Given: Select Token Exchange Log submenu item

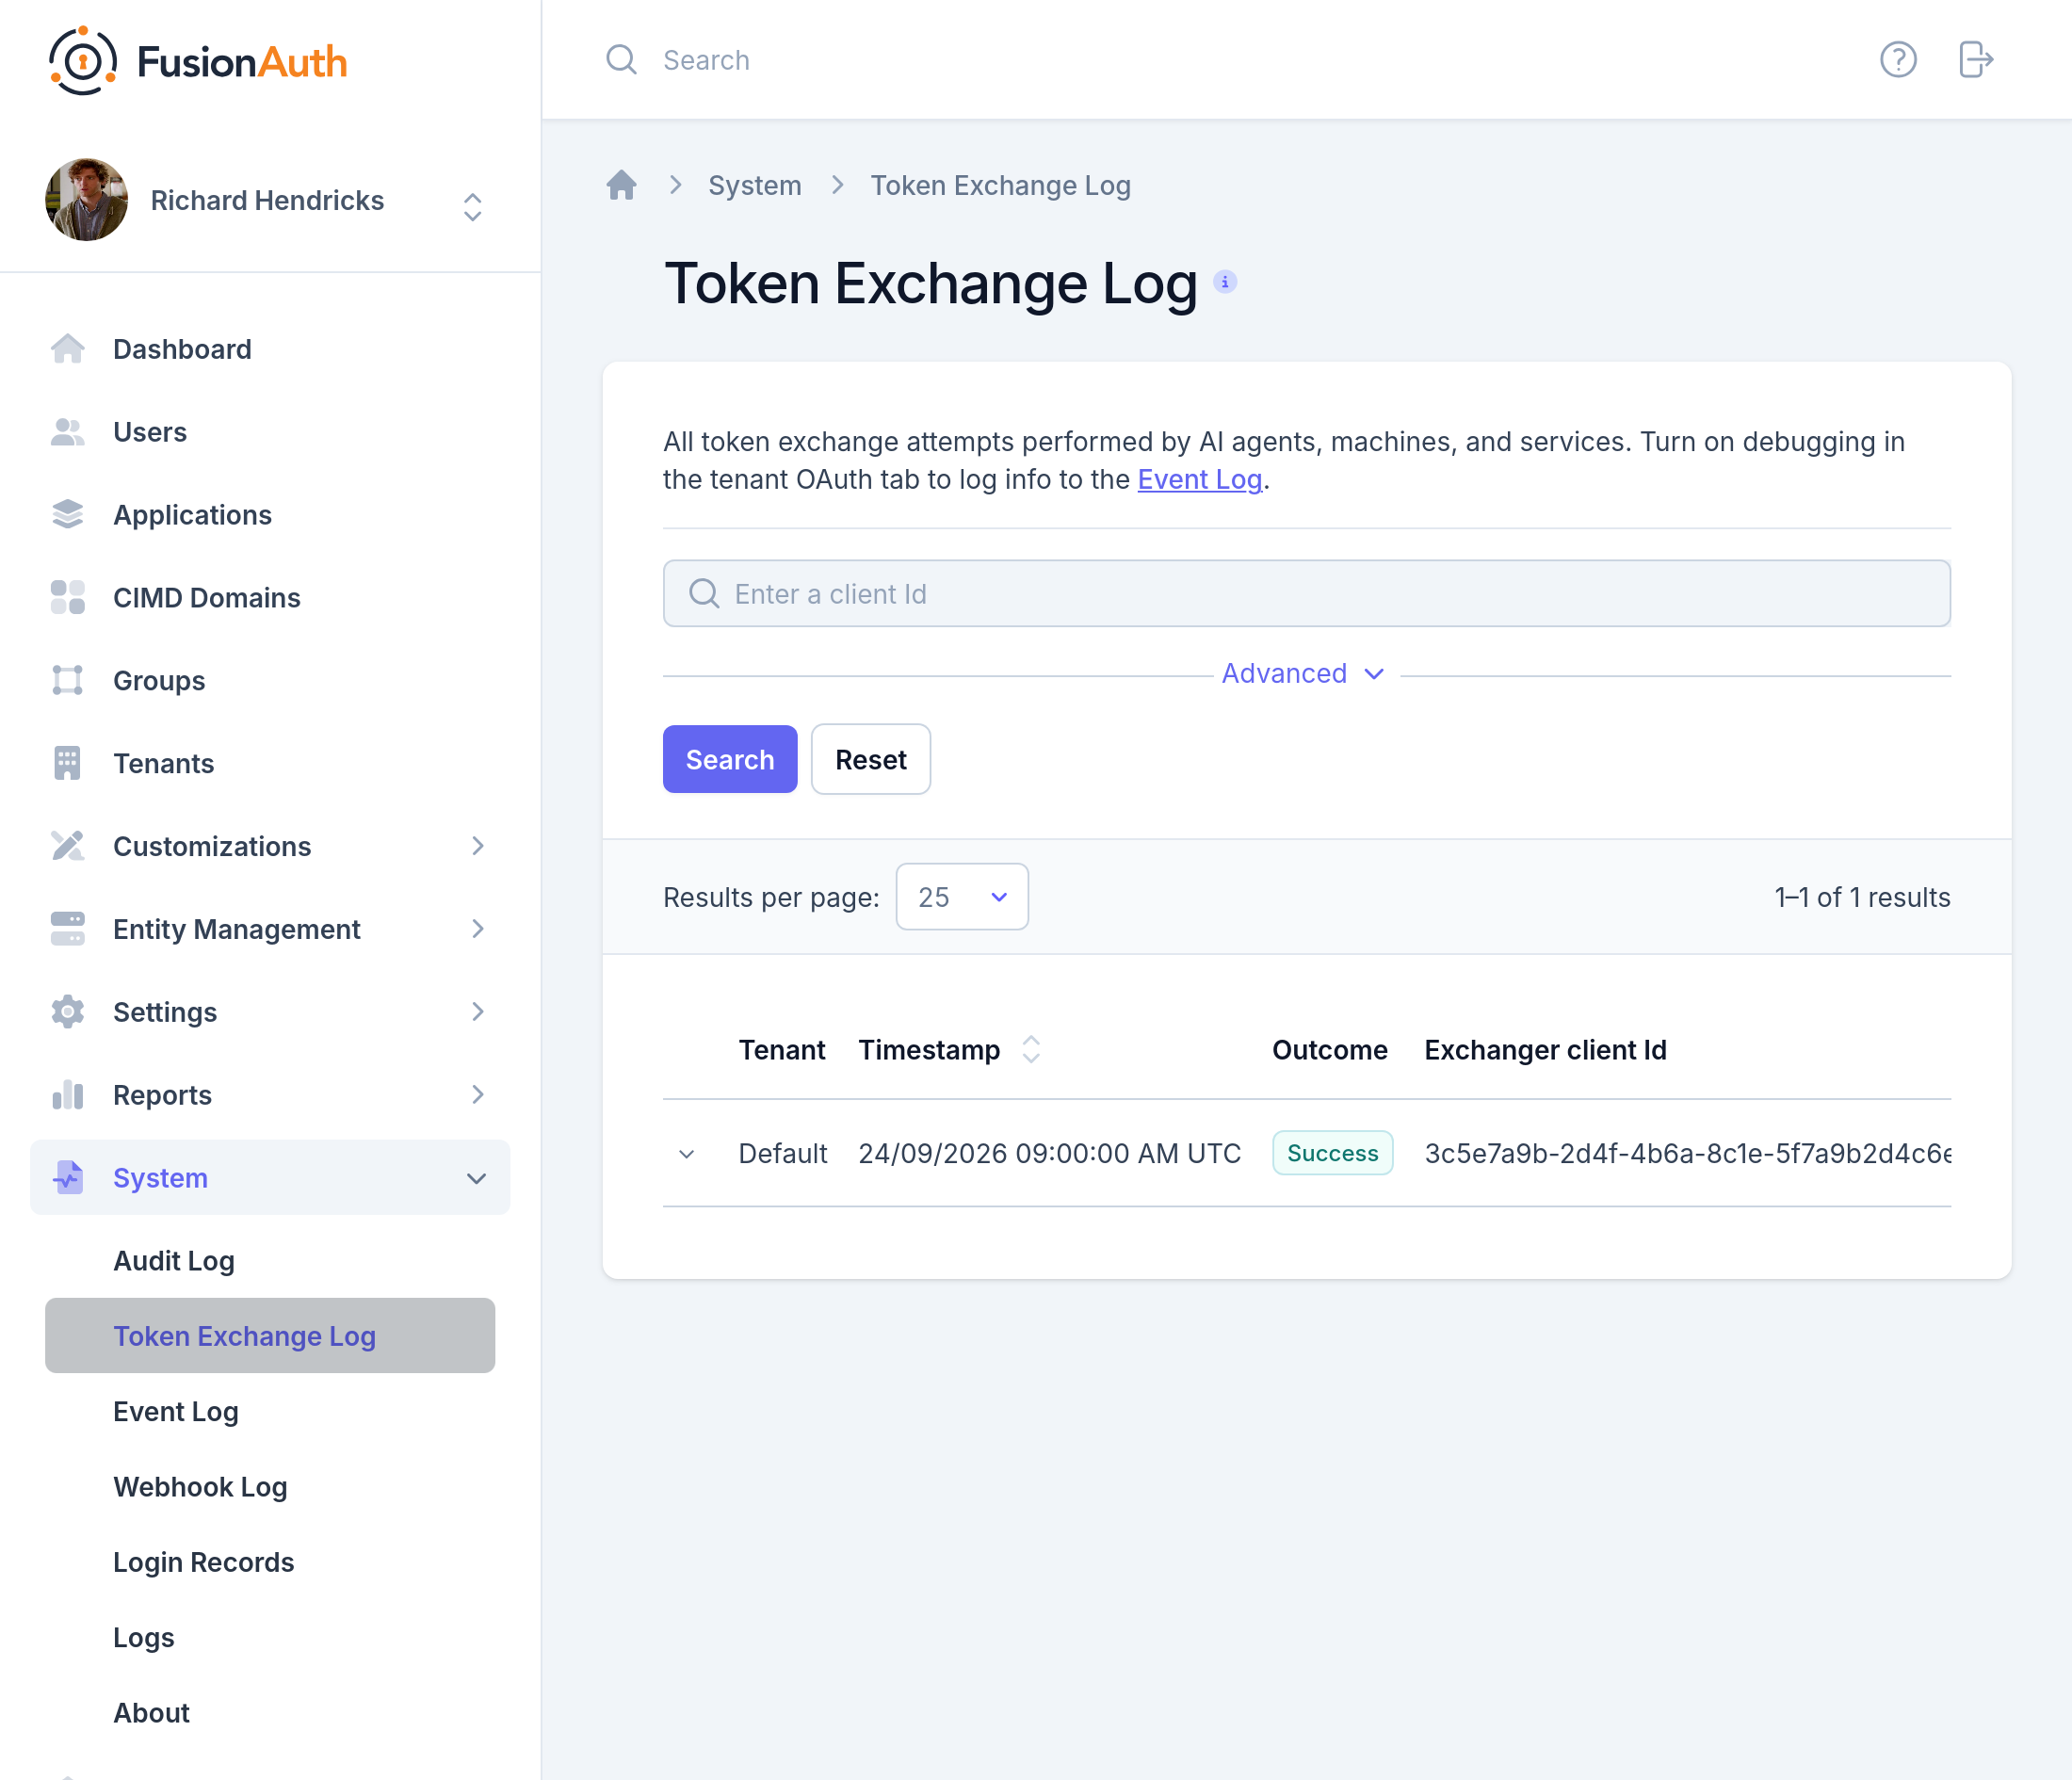Looking at the screenshot, I should [270, 1336].
